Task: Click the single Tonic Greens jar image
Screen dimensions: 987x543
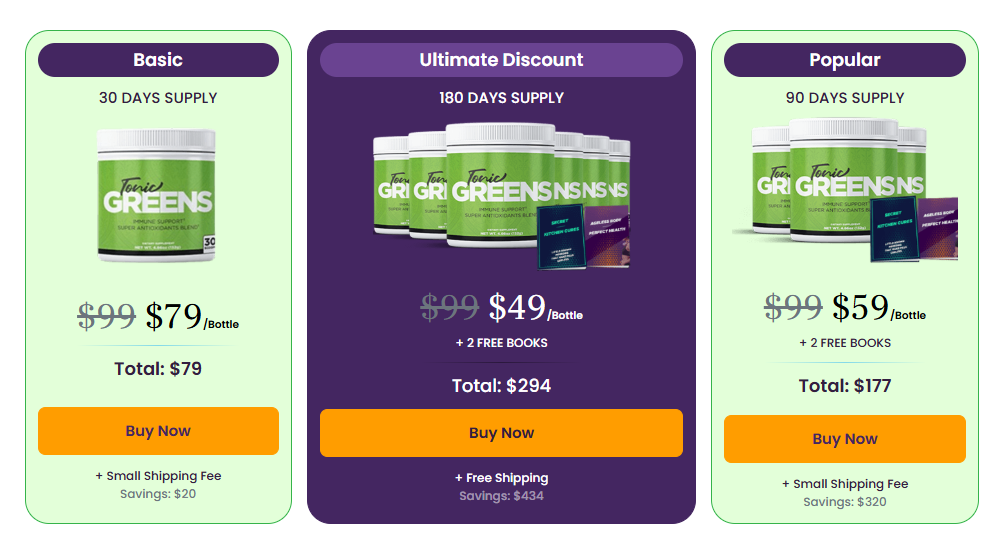Action: [157, 195]
